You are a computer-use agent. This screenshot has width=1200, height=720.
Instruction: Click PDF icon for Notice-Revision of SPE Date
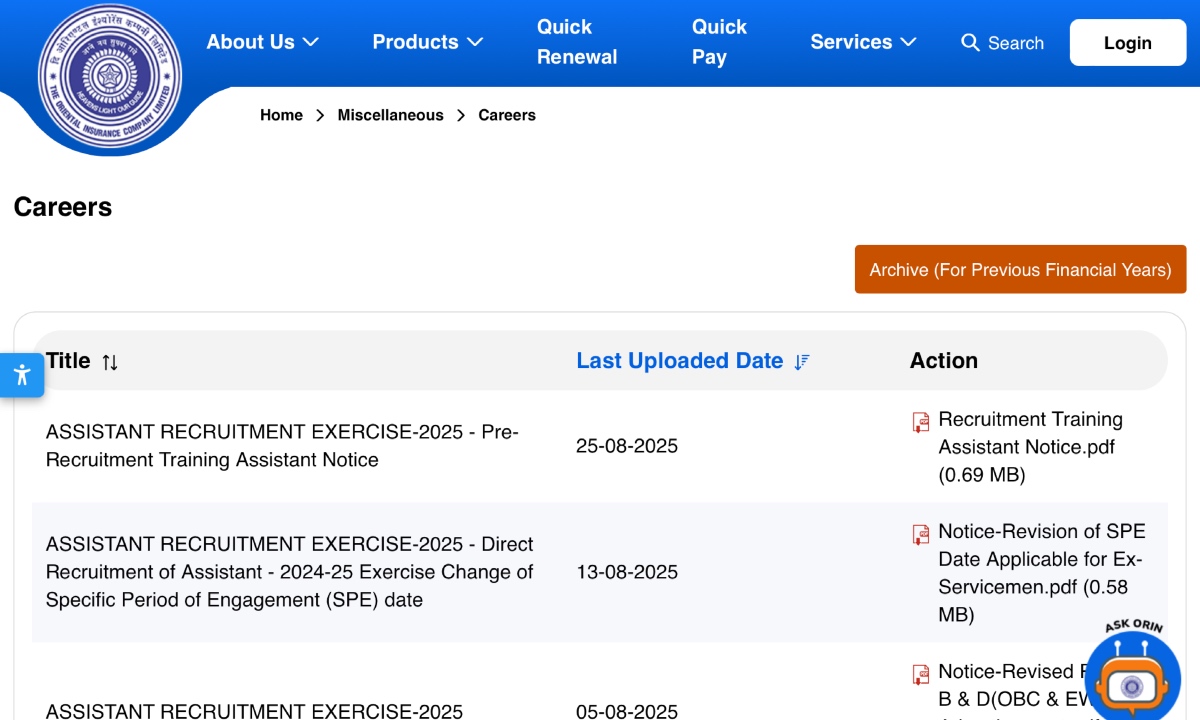tap(921, 534)
